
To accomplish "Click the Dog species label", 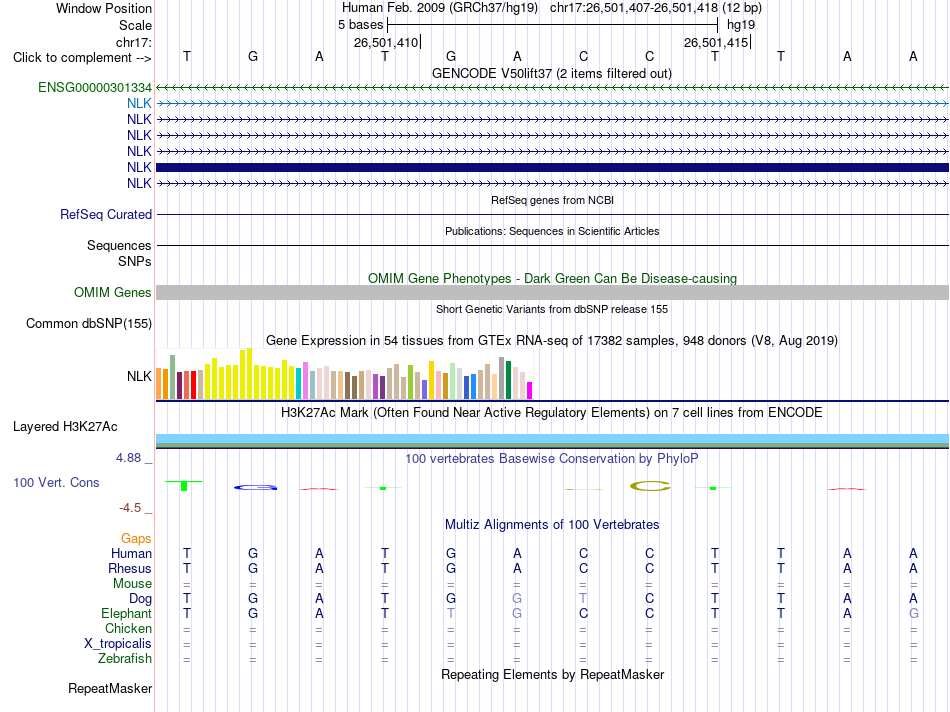I will pos(140,599).
